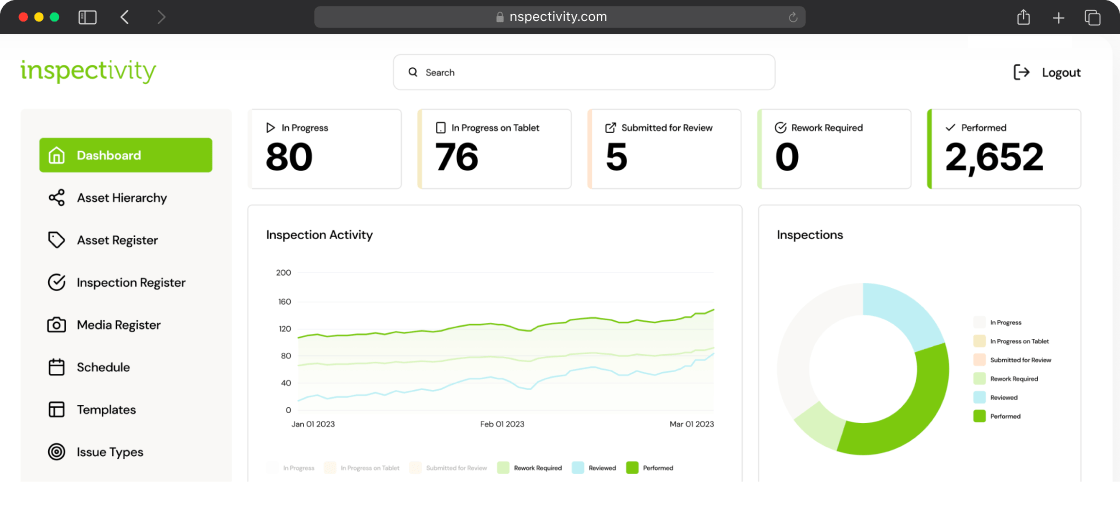Click the Logout arrow icon
Image resolution: width=1120 pixels, height=526 pixels.
[1021, 72]
